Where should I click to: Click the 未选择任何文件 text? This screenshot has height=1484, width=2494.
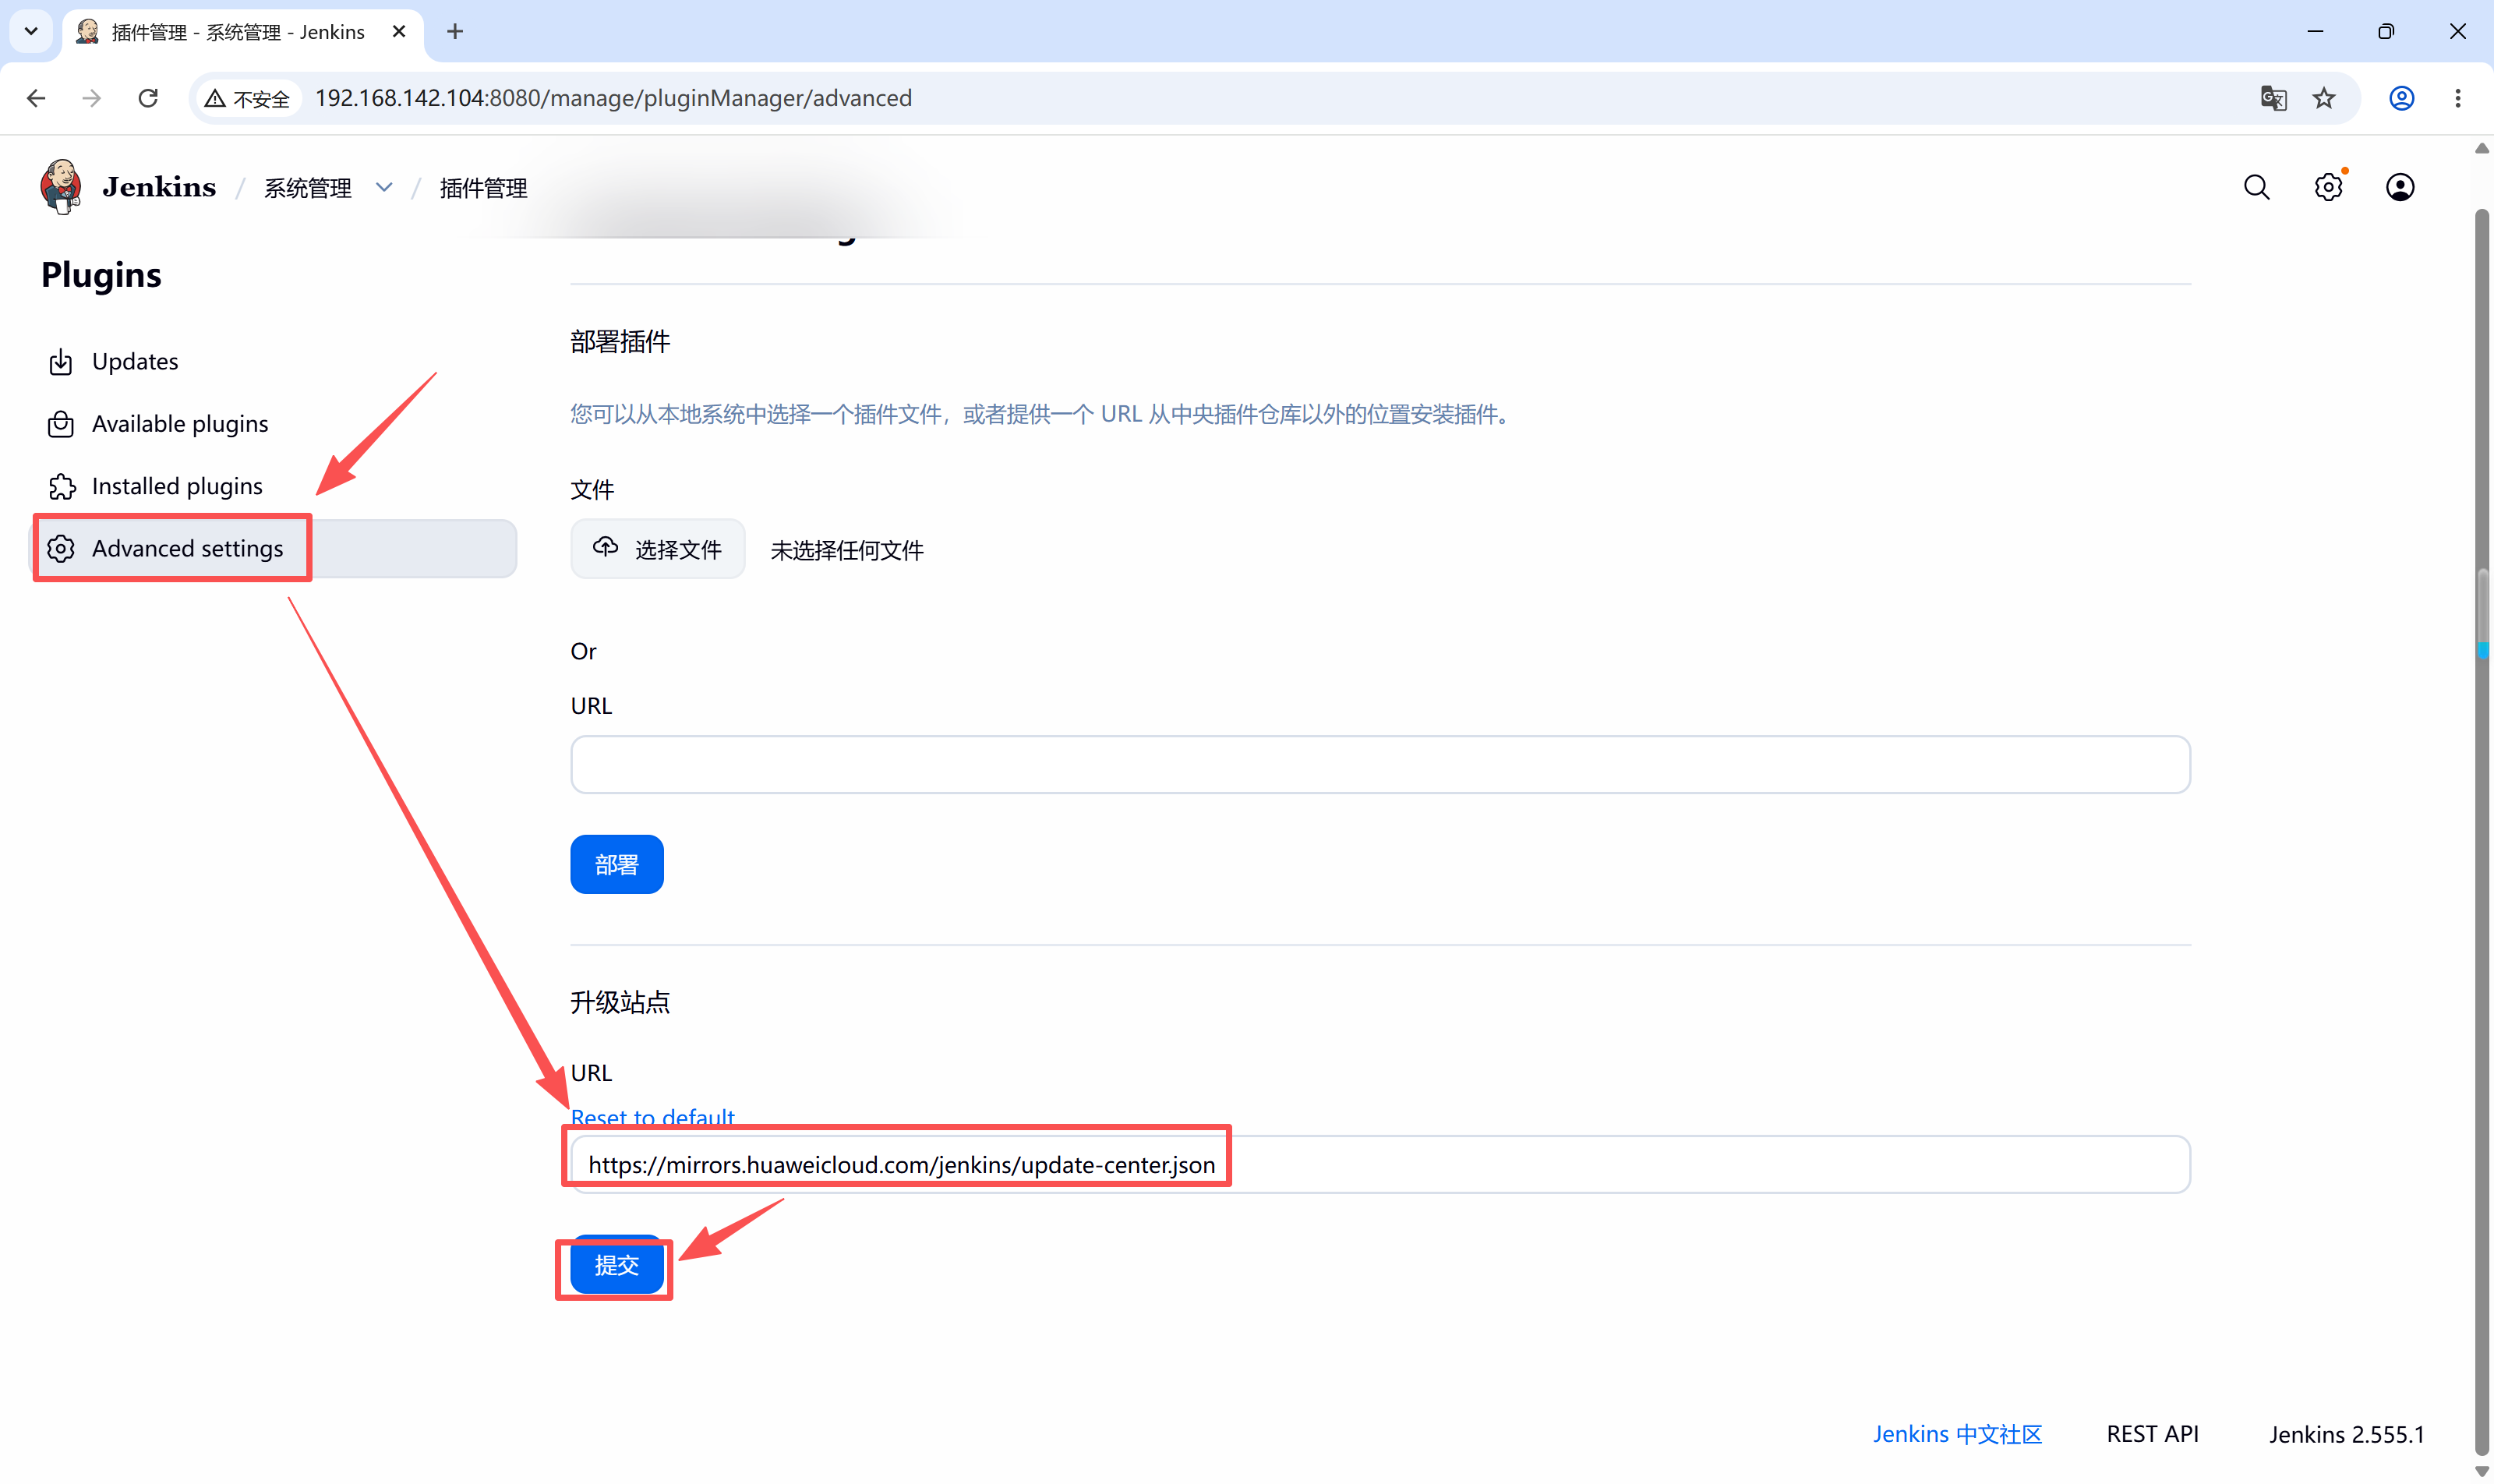click(x=847, y=550)
